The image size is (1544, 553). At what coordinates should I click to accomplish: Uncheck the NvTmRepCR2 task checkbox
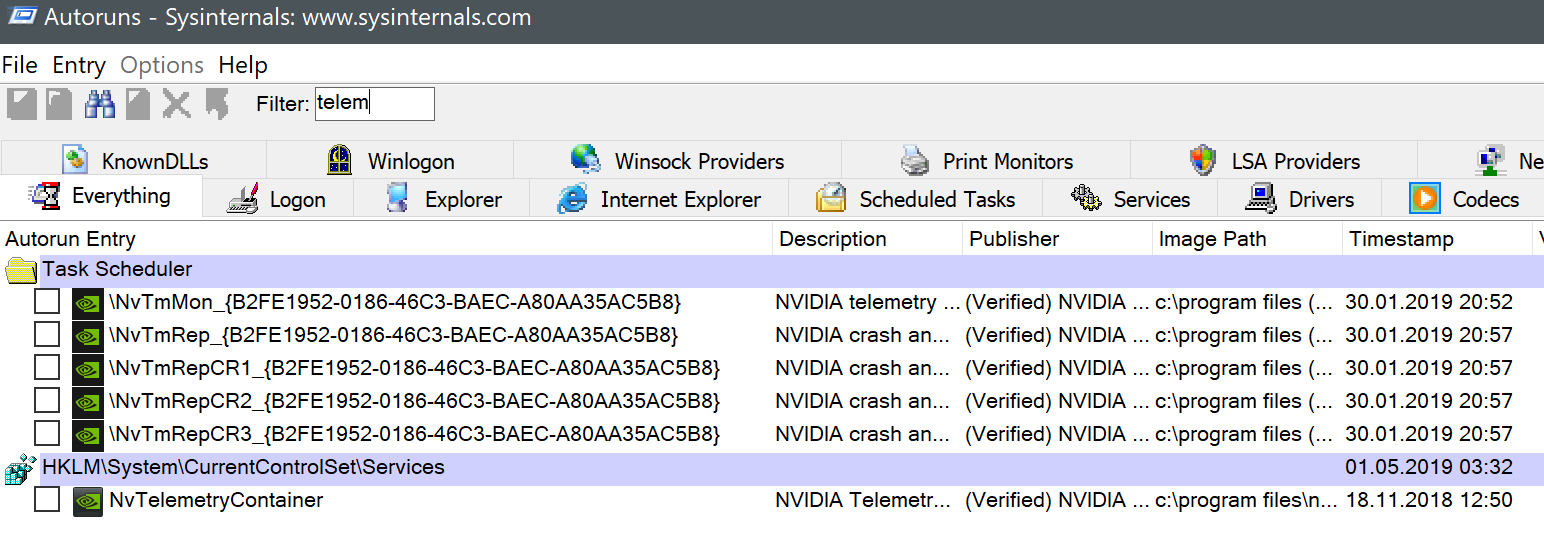(47, 401)
